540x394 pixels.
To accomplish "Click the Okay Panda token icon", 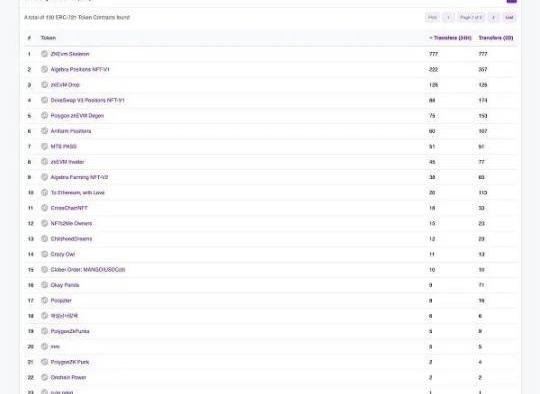I will click(44, 285).
